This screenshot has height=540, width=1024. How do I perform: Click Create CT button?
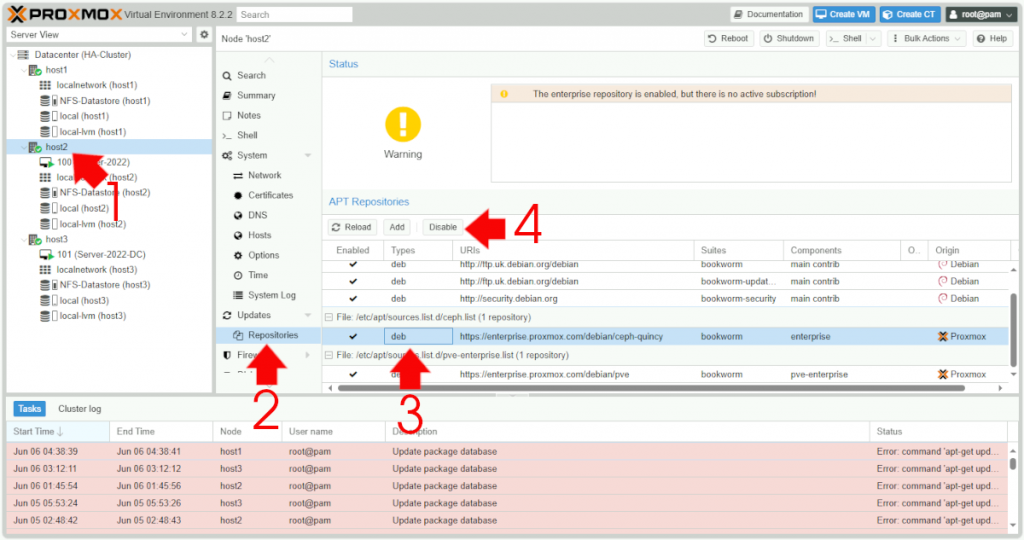pyautogui.click(x=910, y=14)
